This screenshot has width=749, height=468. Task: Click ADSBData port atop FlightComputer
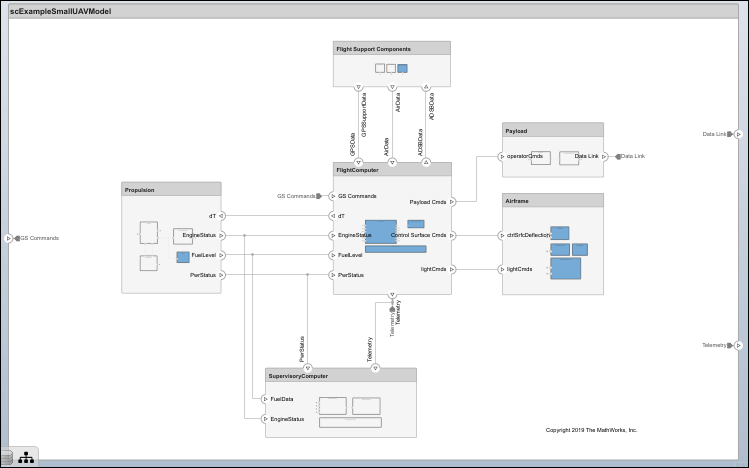coord(426,162)
